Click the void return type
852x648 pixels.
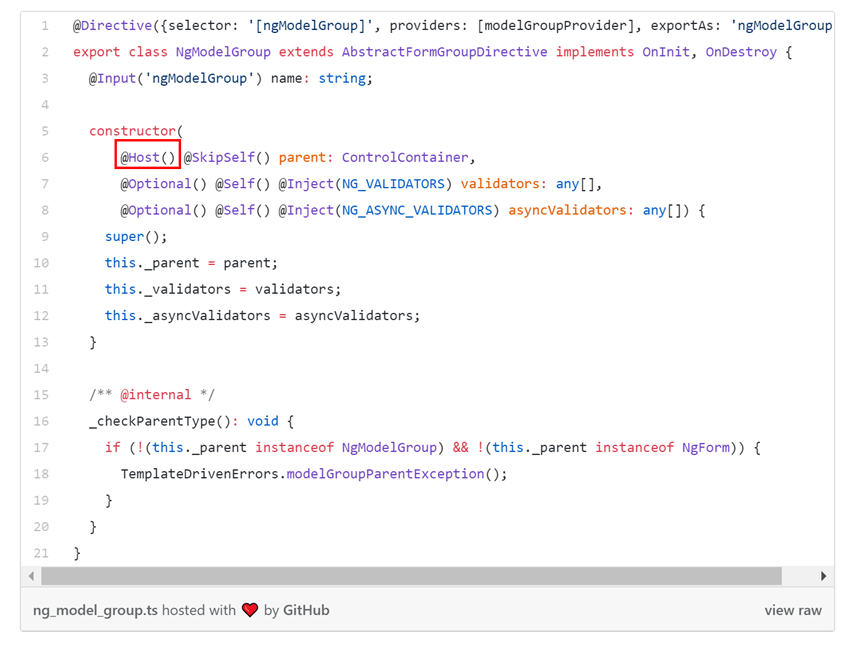click(263, 421)
